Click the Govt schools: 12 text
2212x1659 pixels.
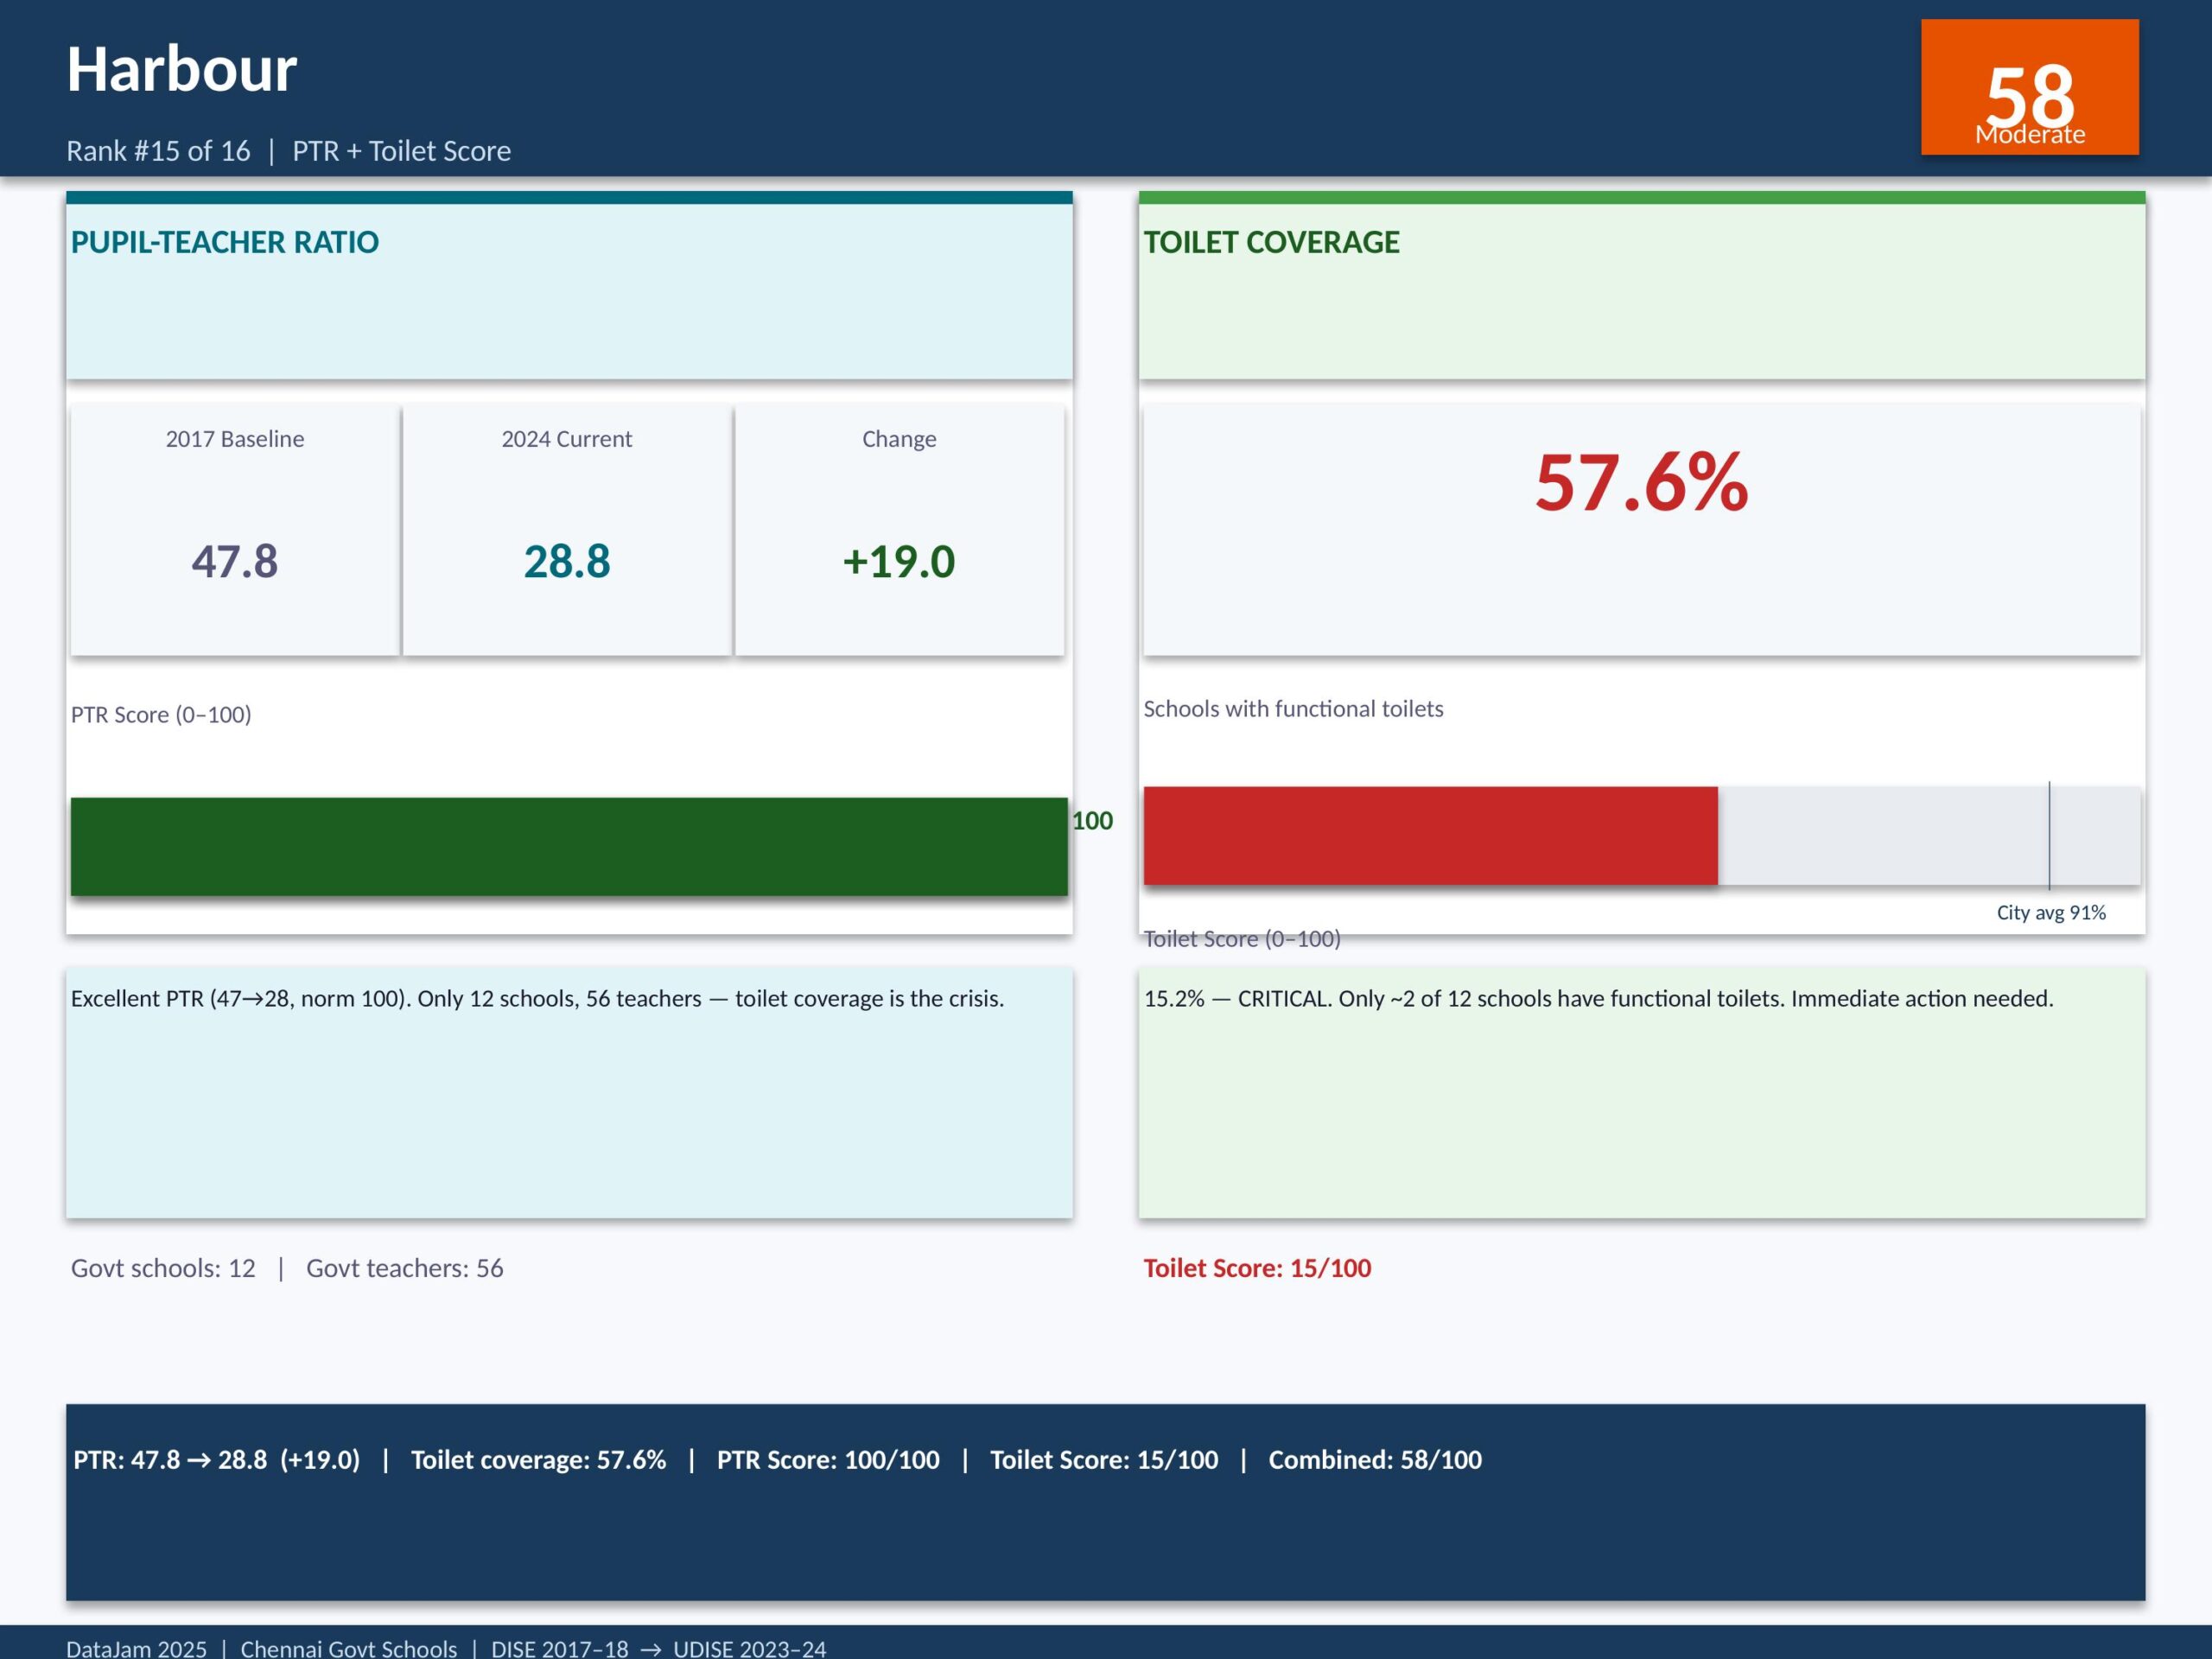coord(163,1268)
